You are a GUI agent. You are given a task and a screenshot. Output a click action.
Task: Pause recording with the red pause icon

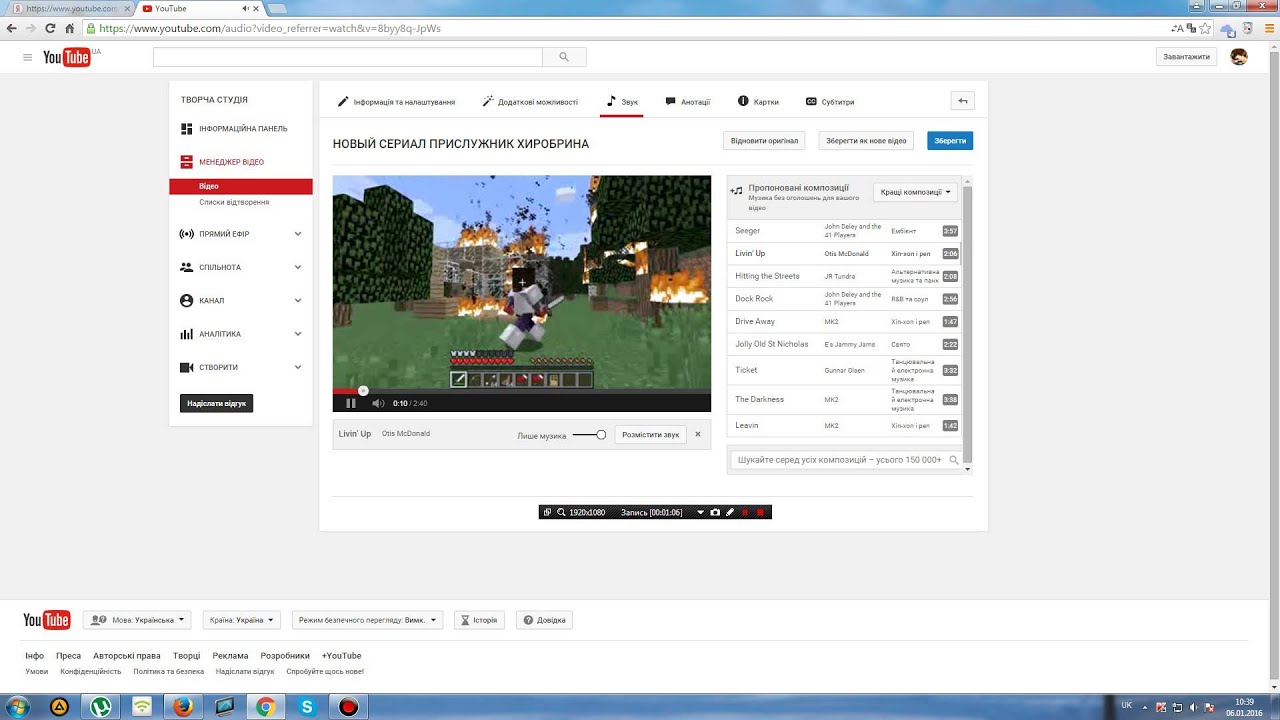click(x=745, y=512)
